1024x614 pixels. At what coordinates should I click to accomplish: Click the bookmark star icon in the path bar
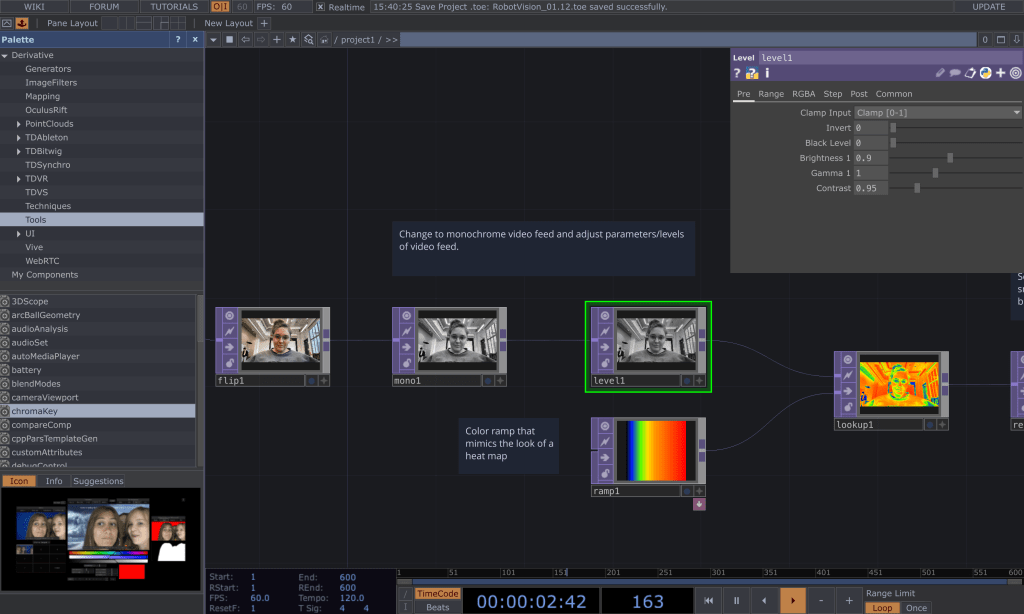293,40
